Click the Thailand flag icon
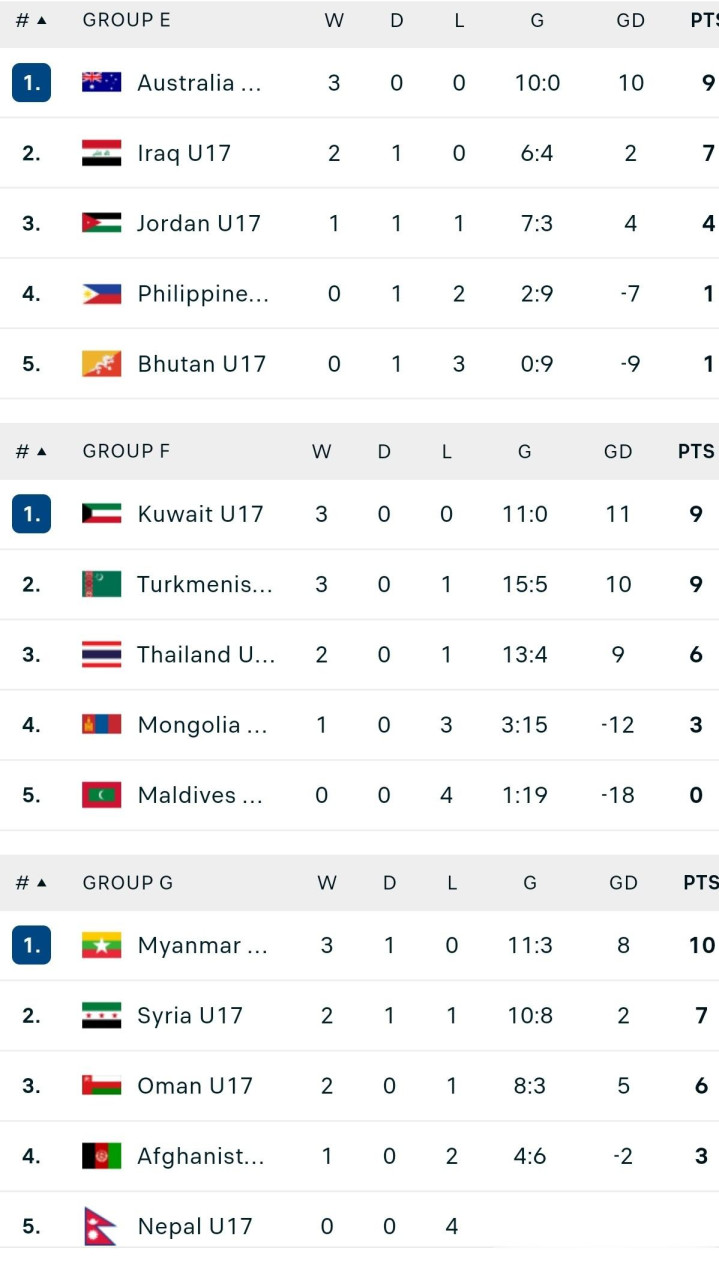 click(101, 655)
